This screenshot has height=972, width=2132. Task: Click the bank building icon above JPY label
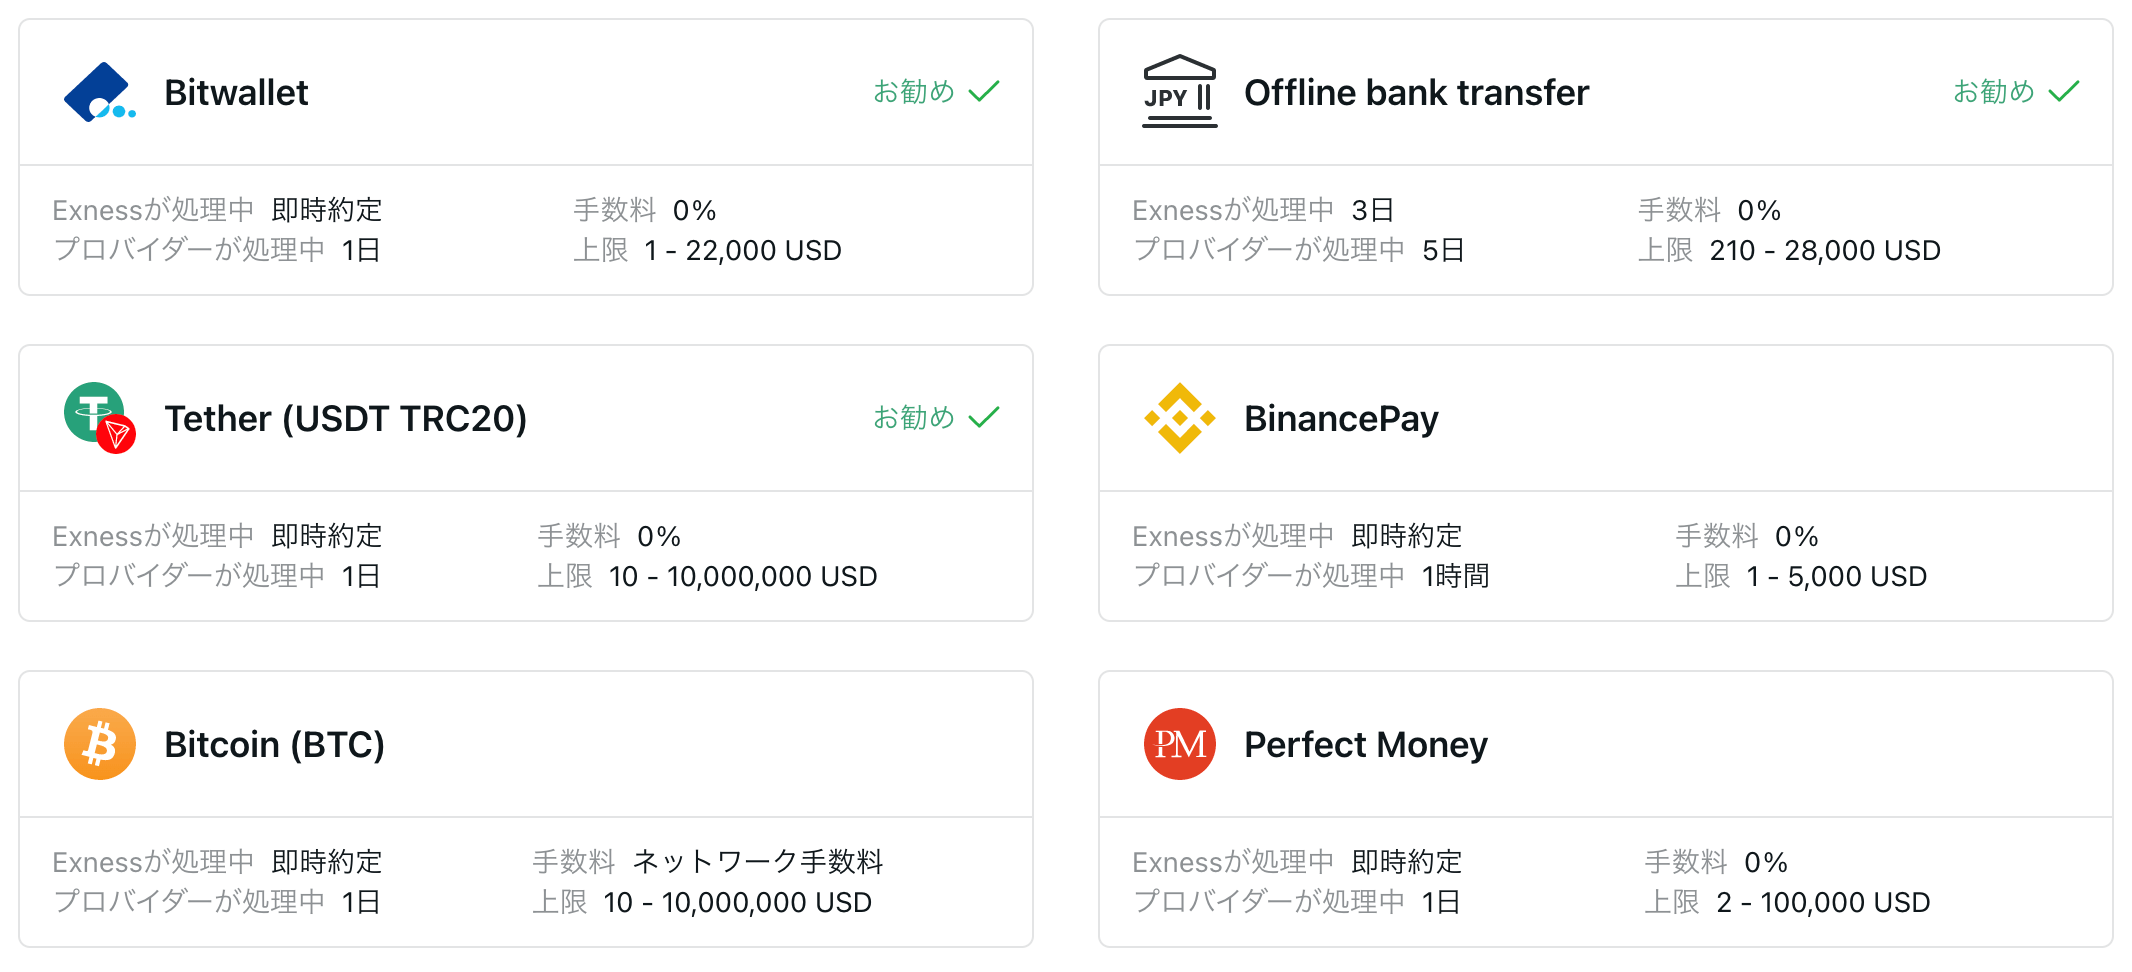[1179, 70]
